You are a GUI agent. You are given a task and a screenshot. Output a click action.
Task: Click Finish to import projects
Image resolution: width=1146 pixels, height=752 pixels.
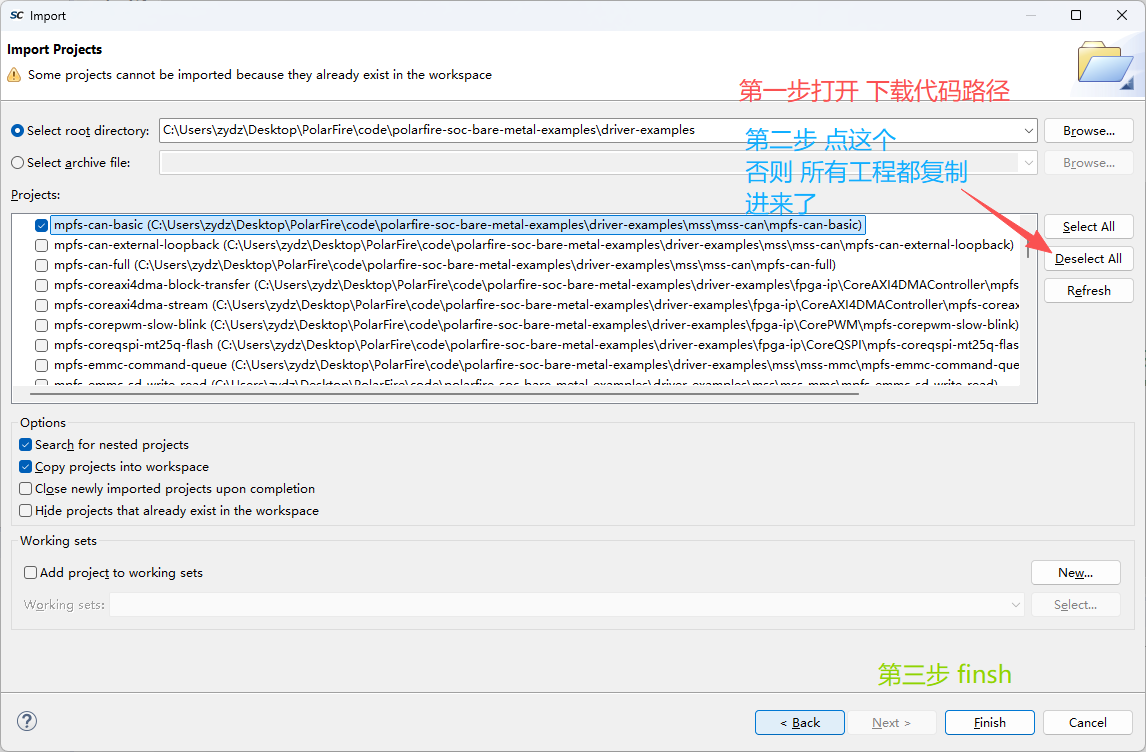point(990,722)
